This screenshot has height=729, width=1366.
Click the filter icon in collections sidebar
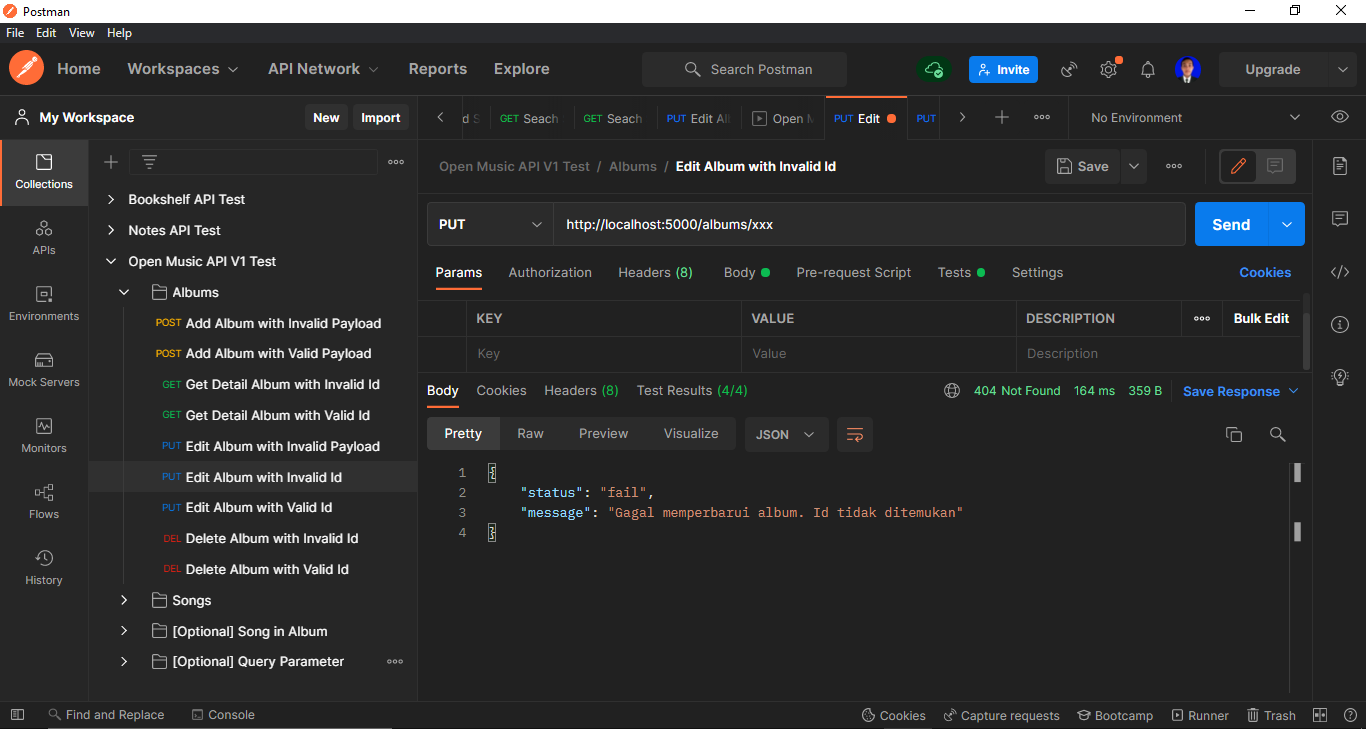149,162
